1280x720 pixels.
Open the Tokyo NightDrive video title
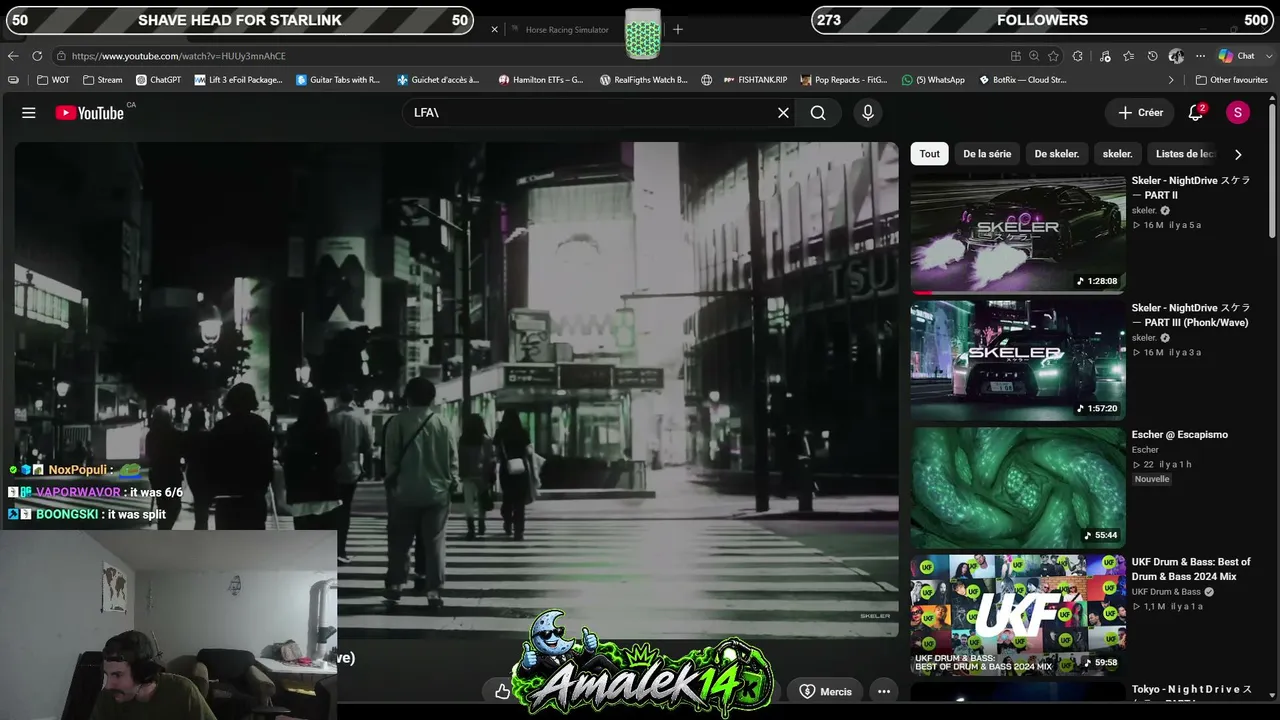(x=1191, y=690)
